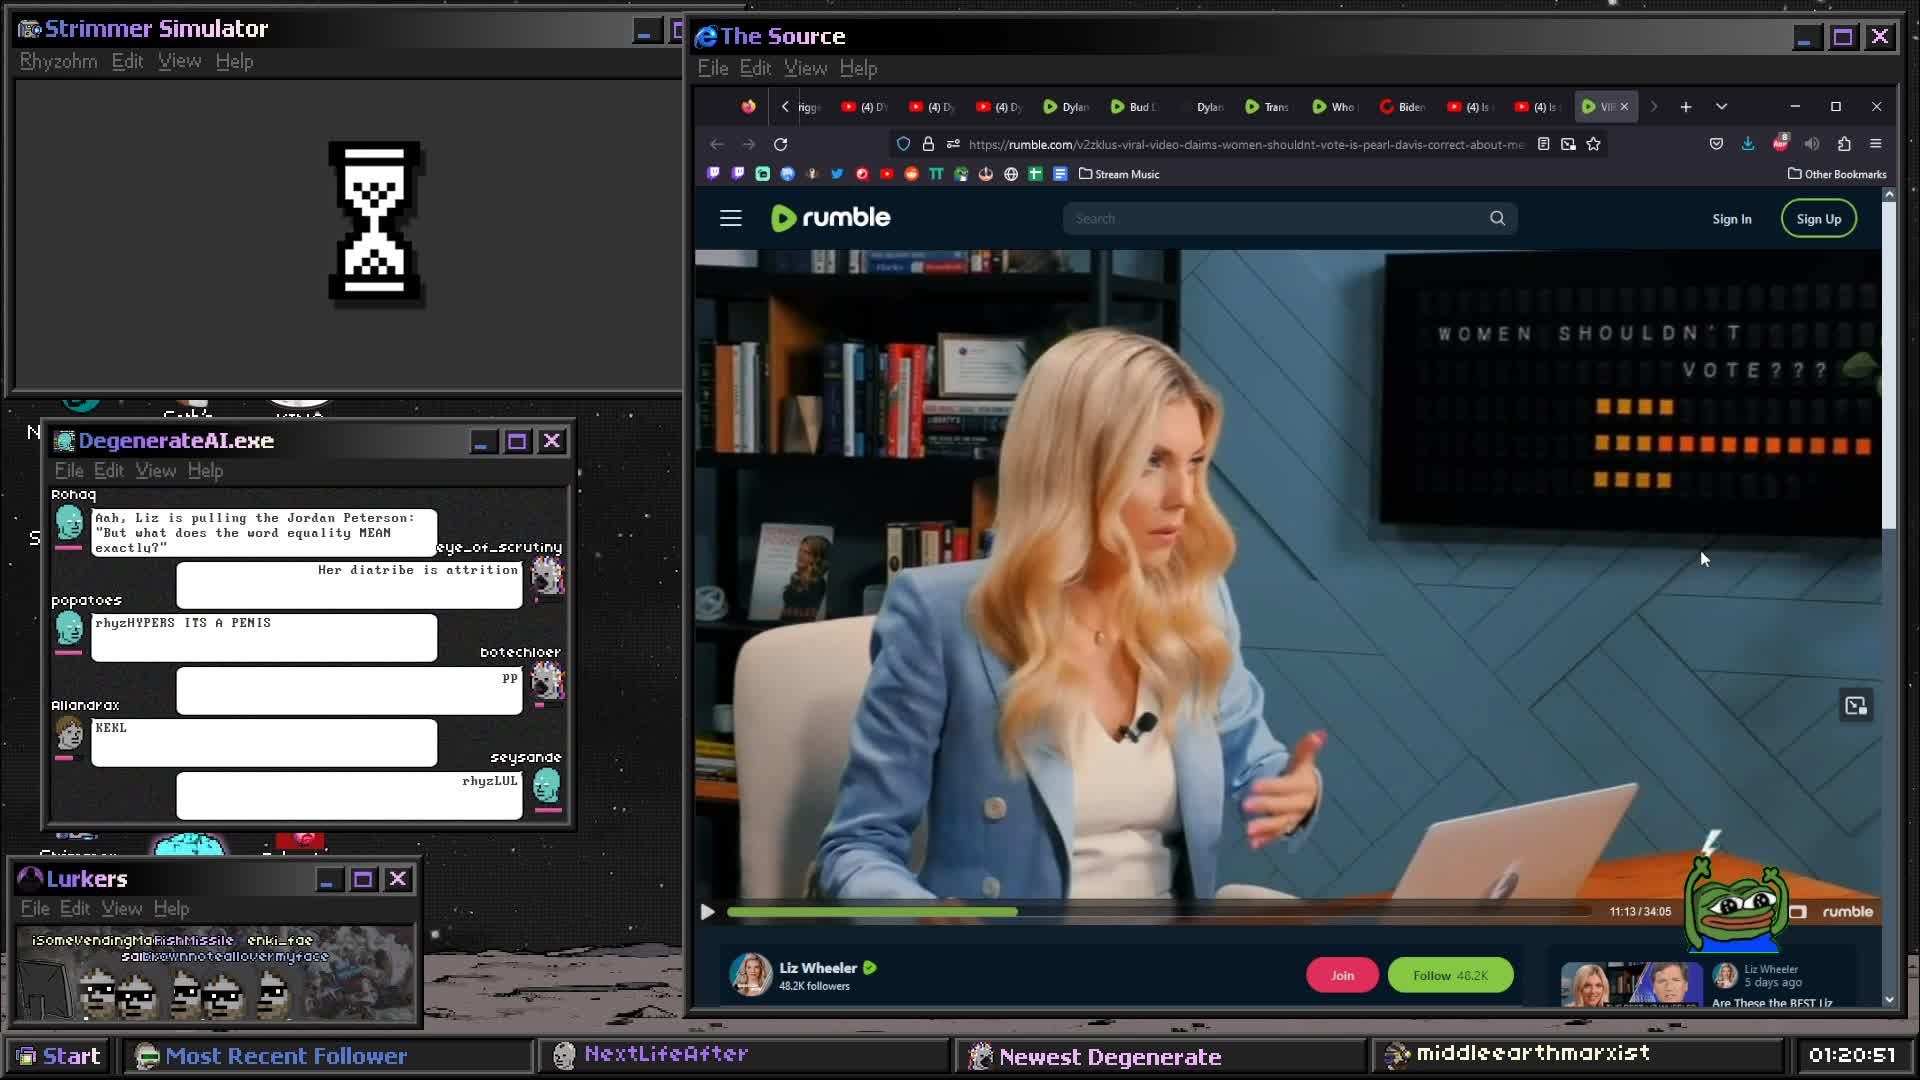
Task: Open Rumble's hamburger side menu
Action: [731, 218]
